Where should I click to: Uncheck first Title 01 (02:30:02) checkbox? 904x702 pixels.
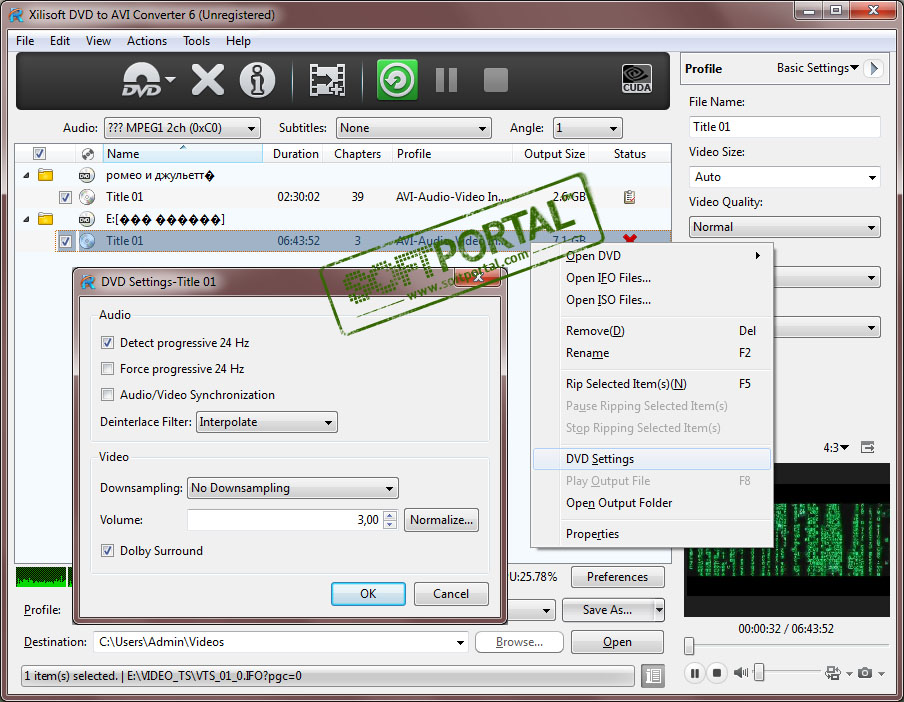[x=65, y=198]
